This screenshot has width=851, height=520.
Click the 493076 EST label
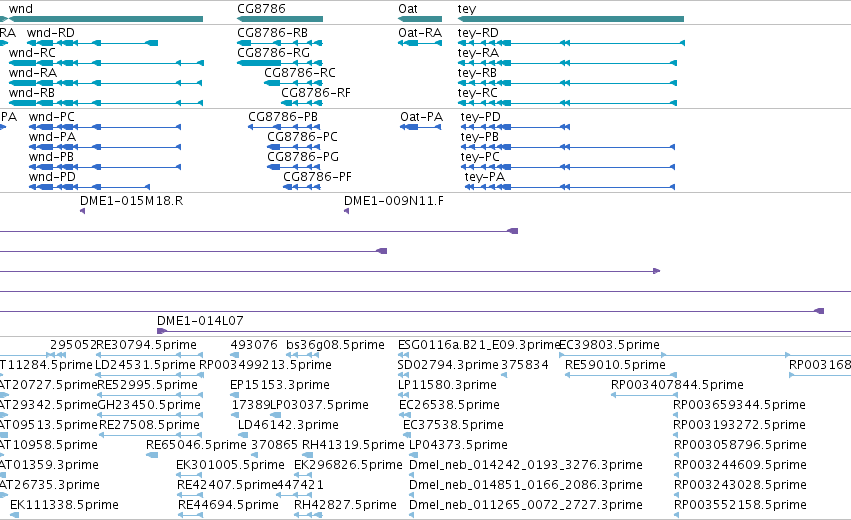(x=254, y=345)
